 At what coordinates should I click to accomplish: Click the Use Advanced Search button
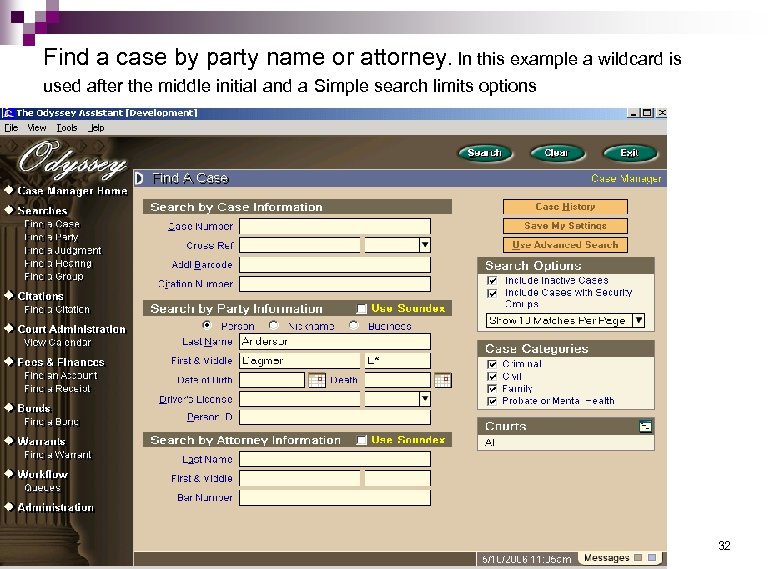pyautogui.click(x=565, y=245)
